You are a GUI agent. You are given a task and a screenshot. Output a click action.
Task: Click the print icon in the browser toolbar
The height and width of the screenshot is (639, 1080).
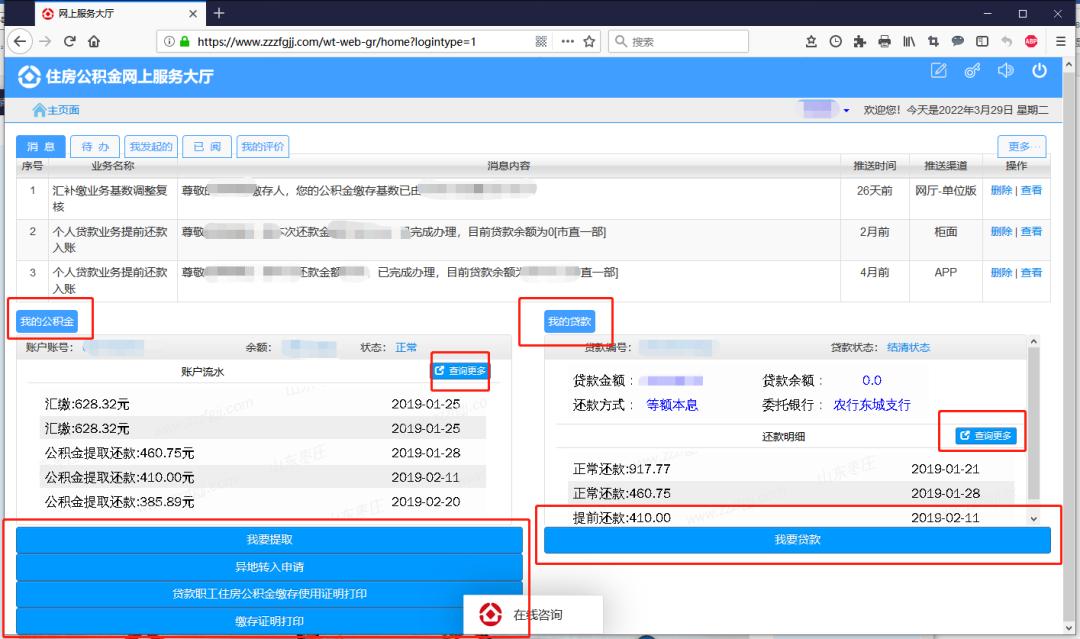(884, 42)
